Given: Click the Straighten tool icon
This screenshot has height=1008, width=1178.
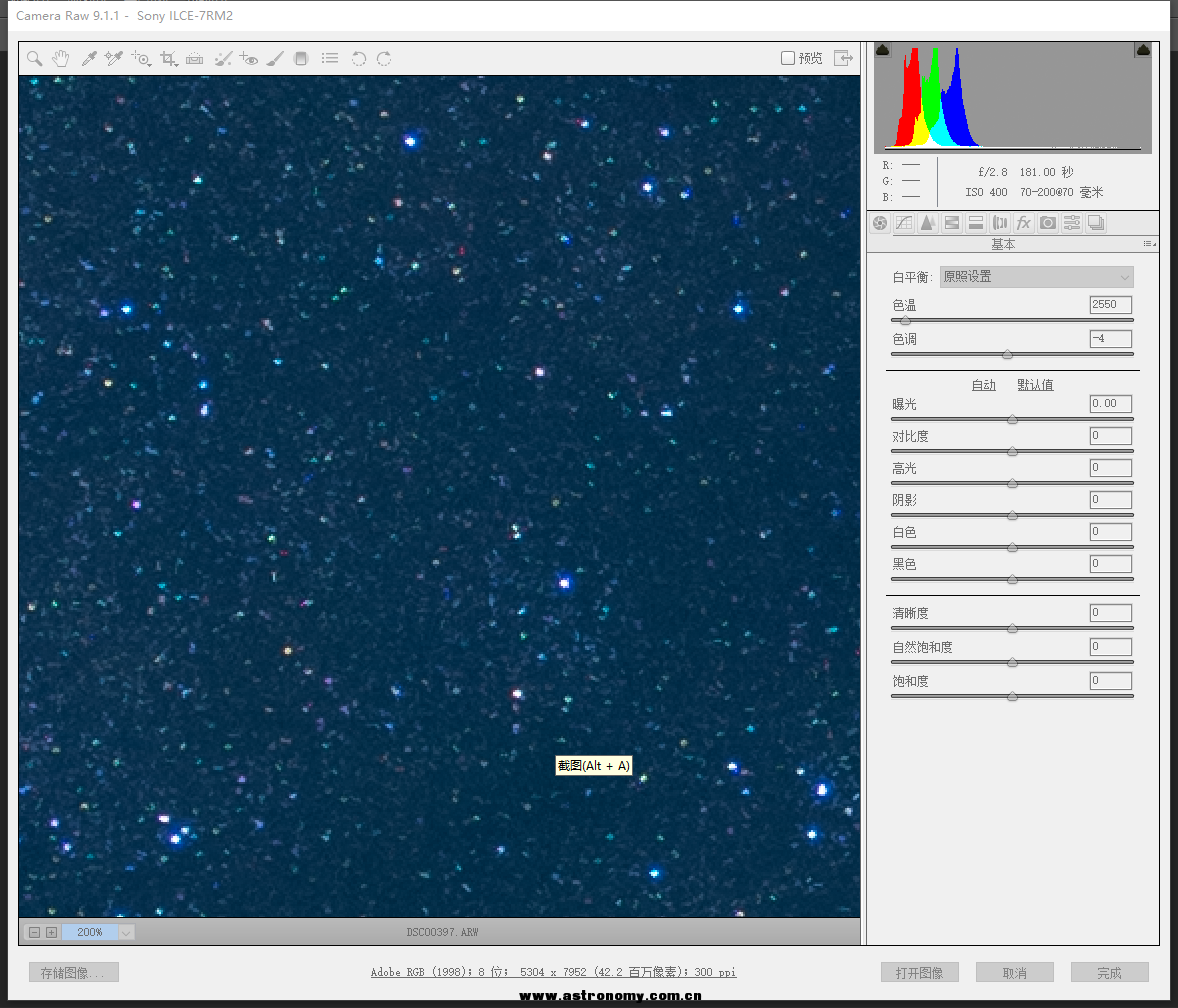Looking at the screenshot, I should pyautogui.click(x=194, y=59).
